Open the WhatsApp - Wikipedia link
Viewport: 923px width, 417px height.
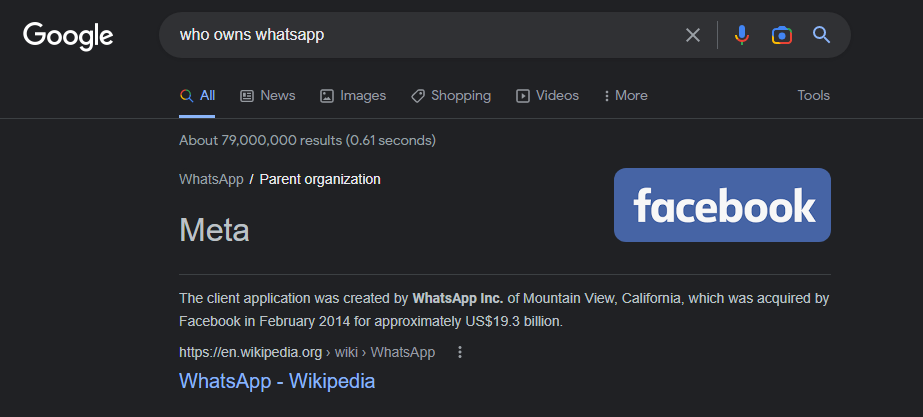pyautogui.click(x=277, y=381)
